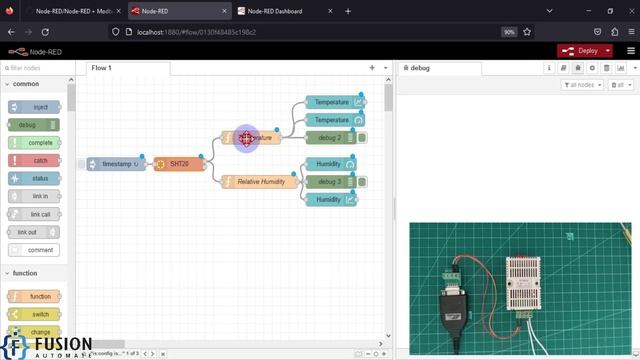
Task: Select the Humidity chart dashboard node
Action: [331, 200]
